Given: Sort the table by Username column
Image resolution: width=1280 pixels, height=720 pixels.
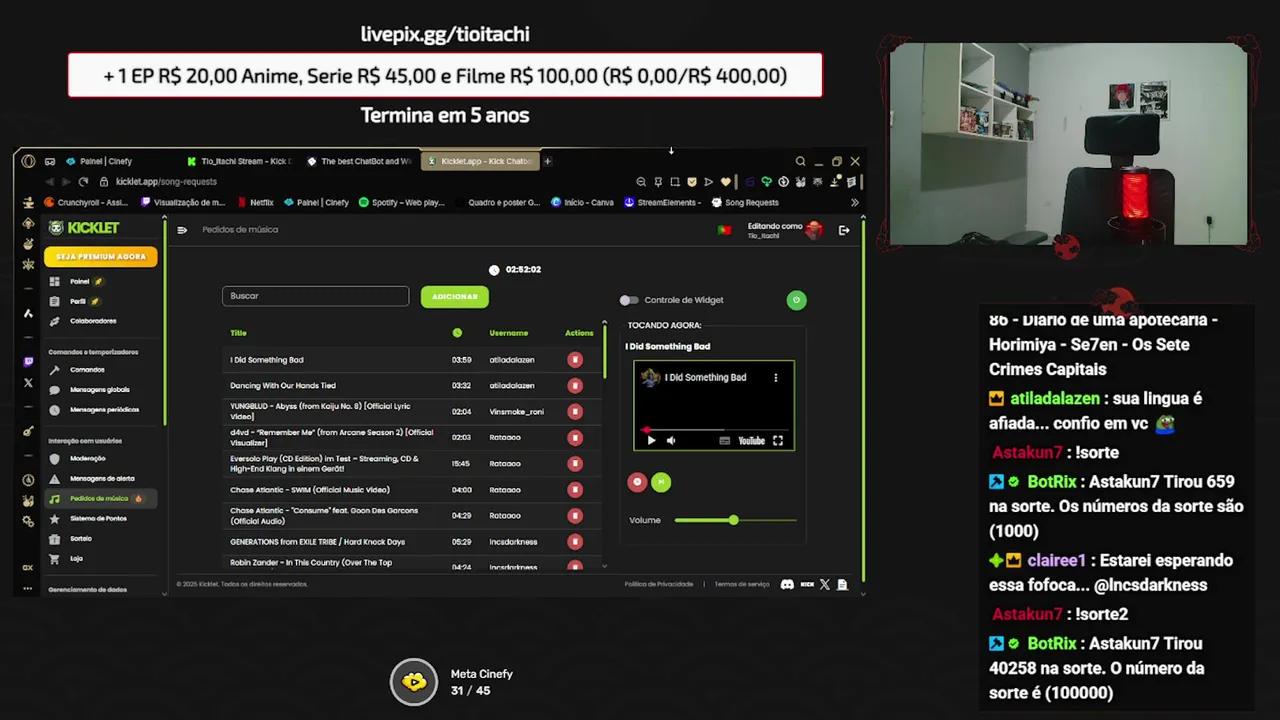Looking at the screenshot, I should [x=509, y=333].
